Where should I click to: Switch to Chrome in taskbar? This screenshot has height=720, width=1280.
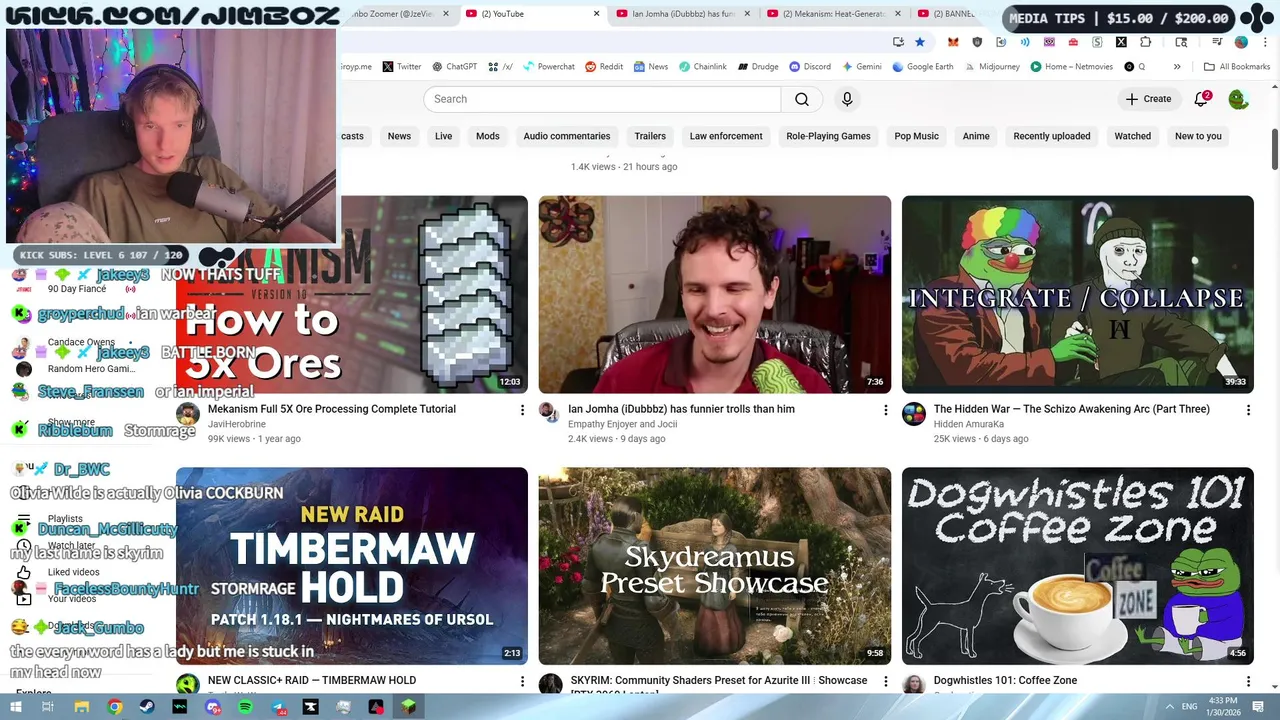[115, 707]
